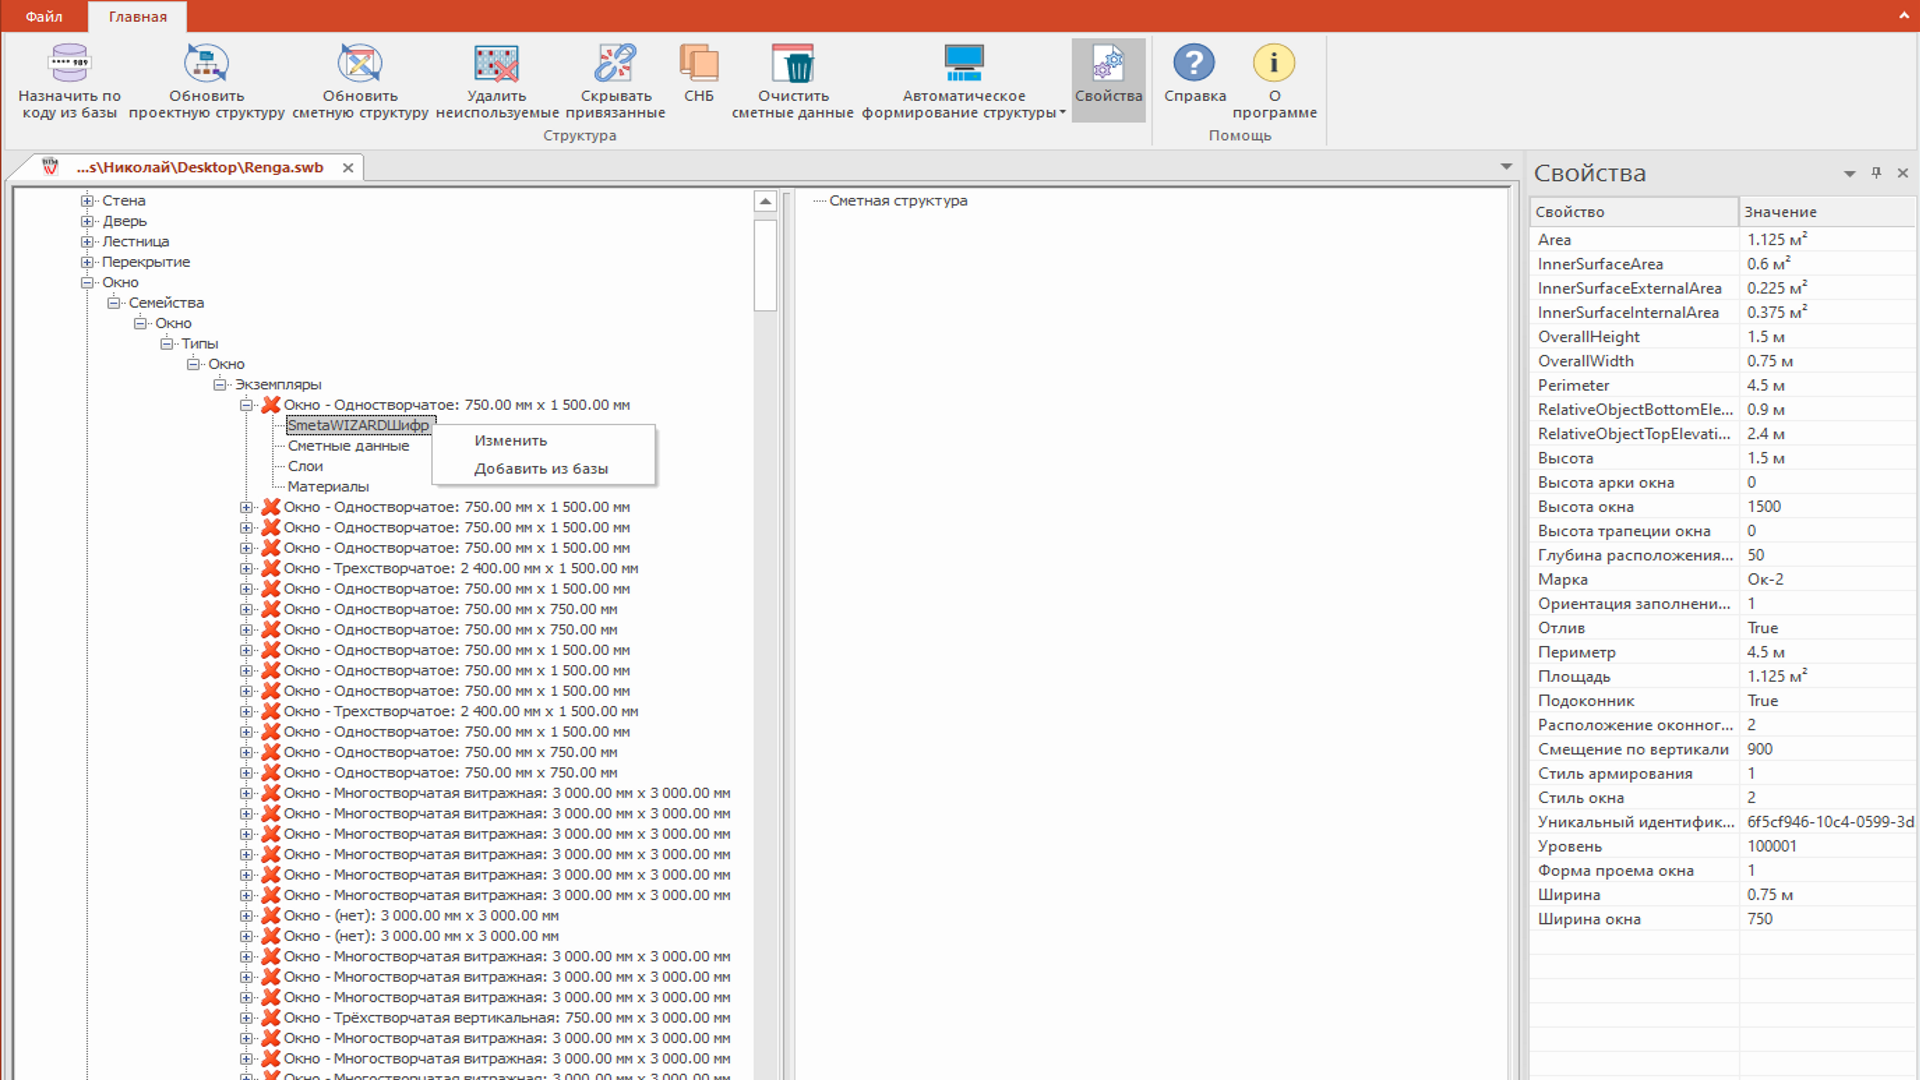This screenshot has width=1920, height=1080.
Task: Choose Добавить из базы menu entry
Action: [x=541, y=468]
